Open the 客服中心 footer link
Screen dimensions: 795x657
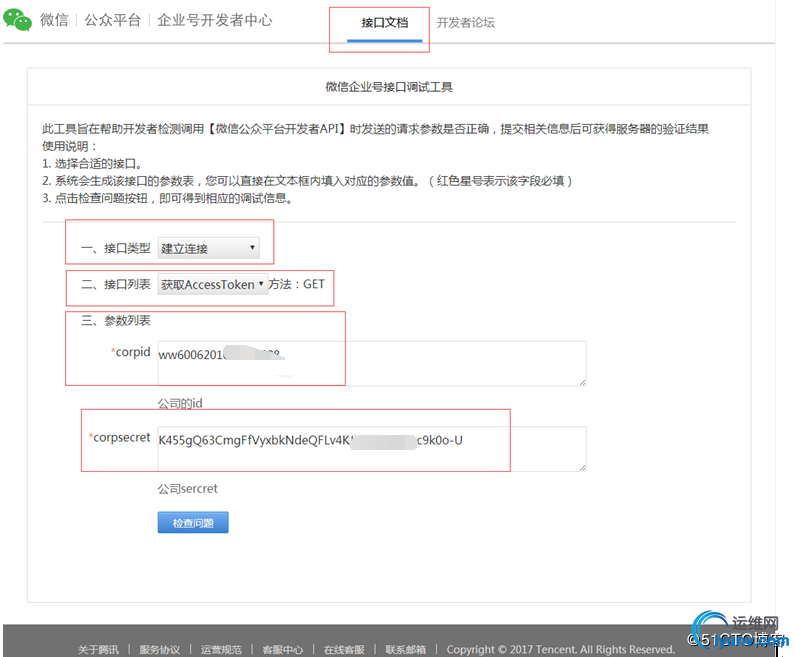(282, 649)
